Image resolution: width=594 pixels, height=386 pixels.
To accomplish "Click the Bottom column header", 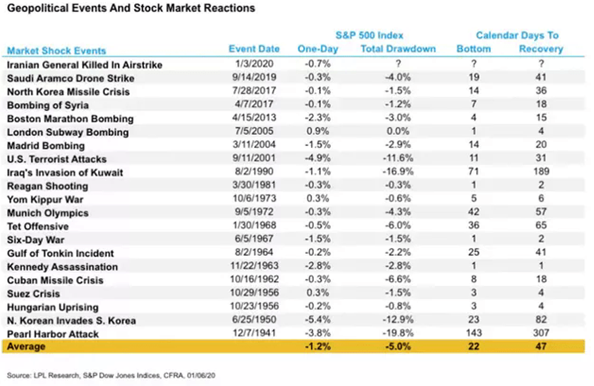I will pos(474,49).
